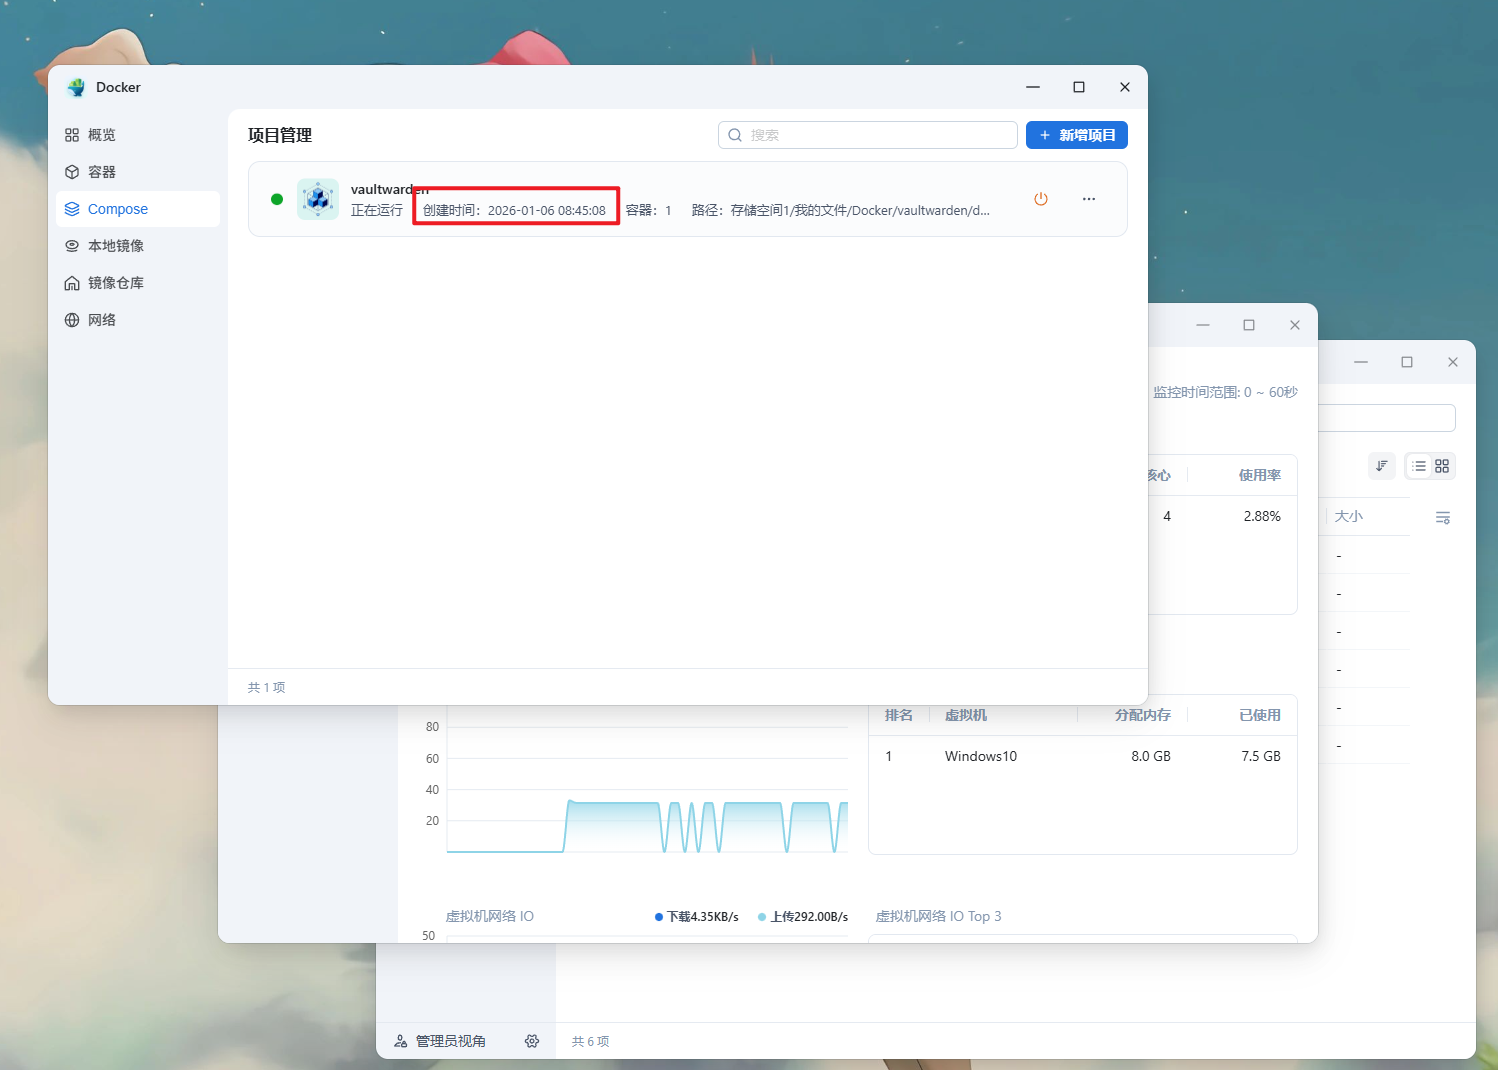Viewport: 1498px width, 1070px height.
Task: Toggle the 上传 series in network IO legend
Action: tap(803, 916)
